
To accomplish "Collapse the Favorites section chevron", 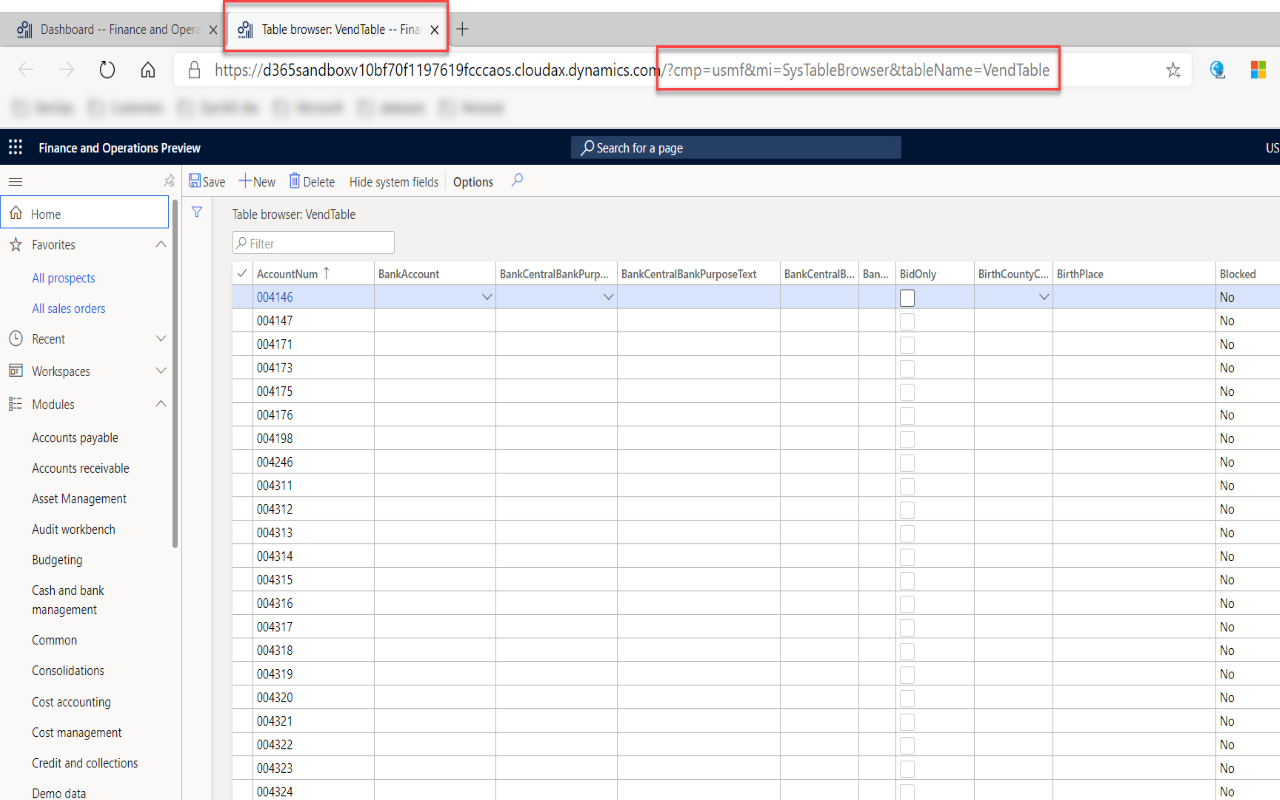I will pos(160,244).
